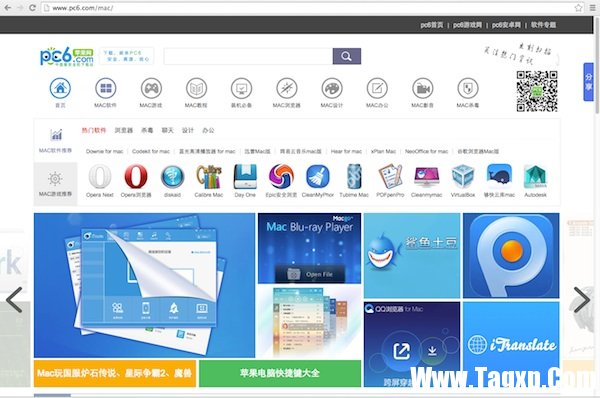Click the VirtualBox cube icon
Screen dimensions: 600x398
click(x=463, y=176)
